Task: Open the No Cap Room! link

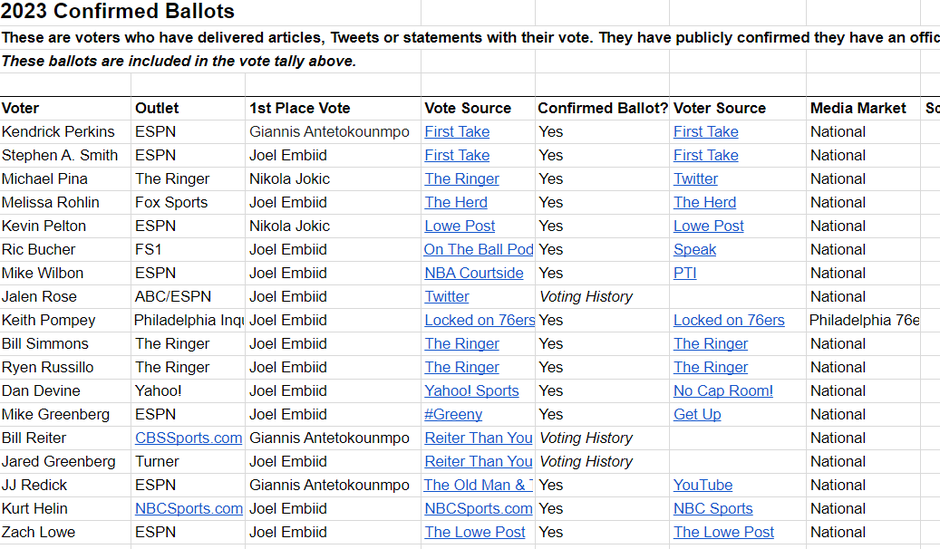Action: (723, 391)
